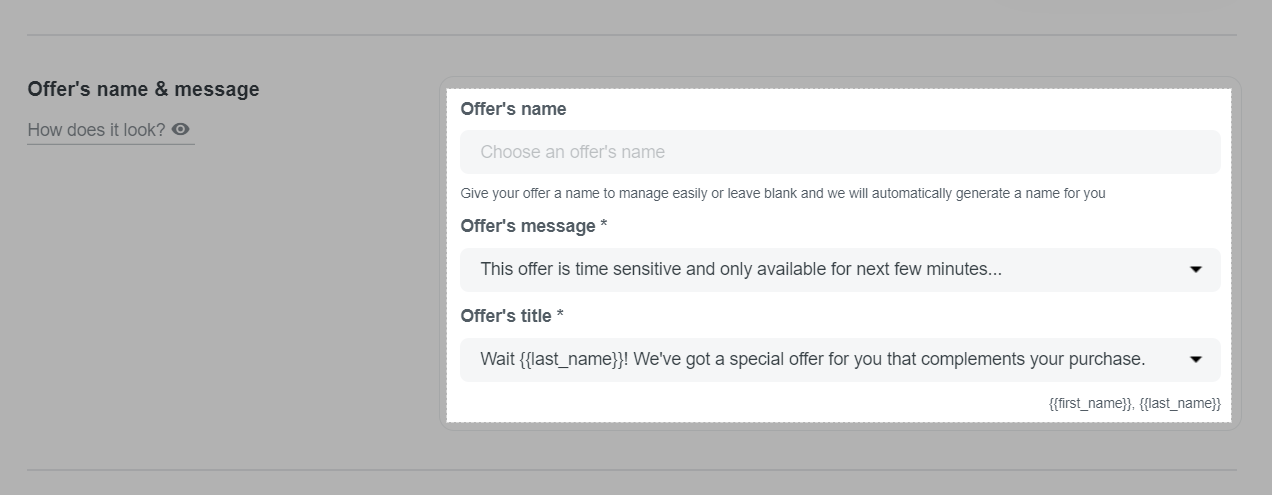
Task: Open the "How does it look?" preview link
Action: 97,130
